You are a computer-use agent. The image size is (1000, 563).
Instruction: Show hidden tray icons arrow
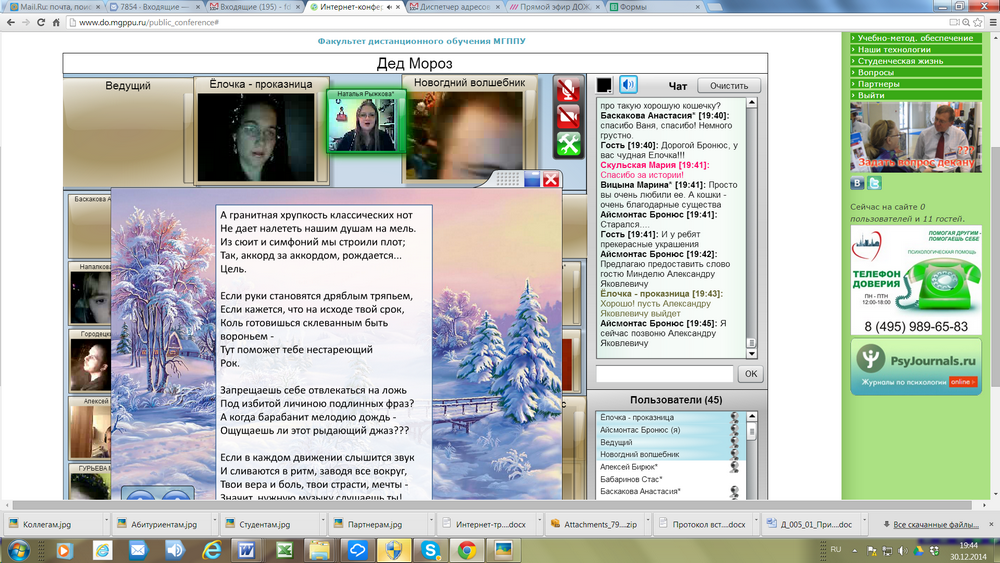(x=854, y=550)
